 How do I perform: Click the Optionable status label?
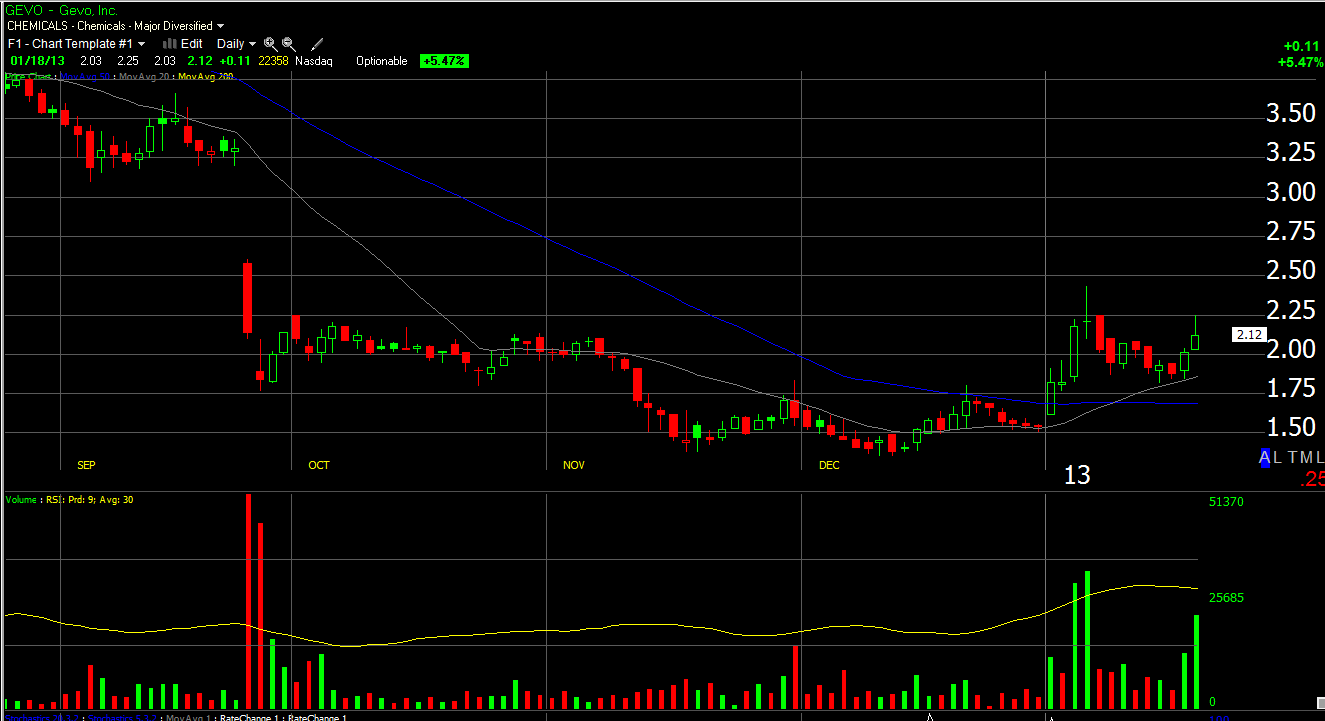[382, 61]
